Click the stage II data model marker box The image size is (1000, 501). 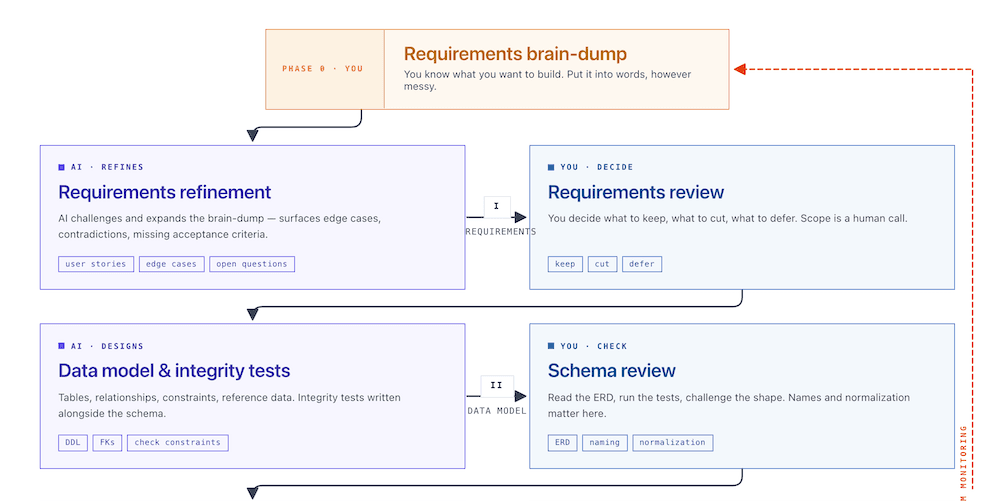497,385
